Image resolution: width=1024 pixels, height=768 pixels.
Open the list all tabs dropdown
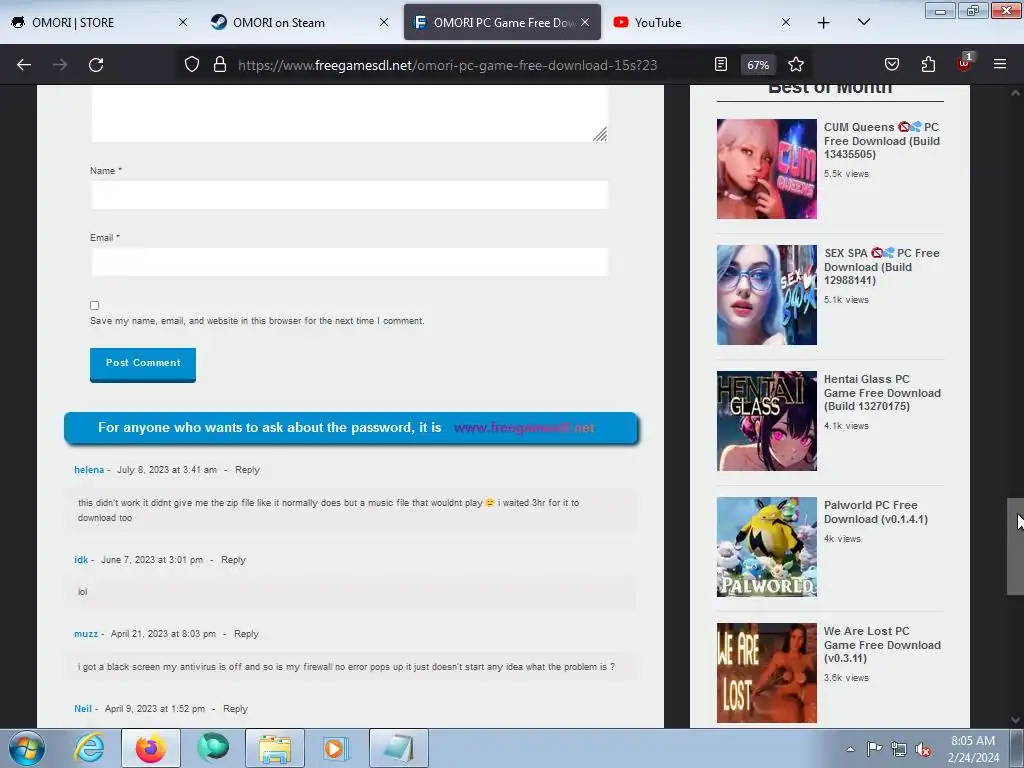(x=864, y=22)
